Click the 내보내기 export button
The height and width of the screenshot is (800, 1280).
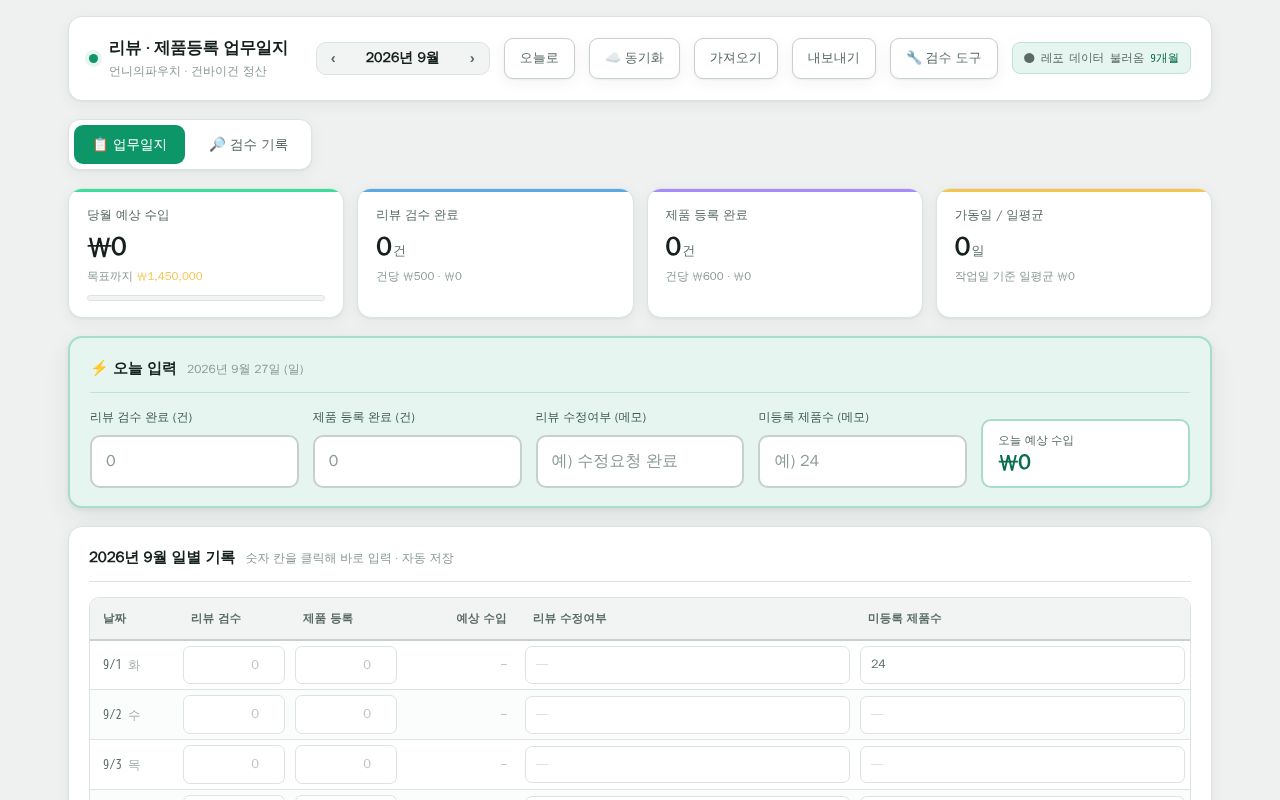coord(834,58)
